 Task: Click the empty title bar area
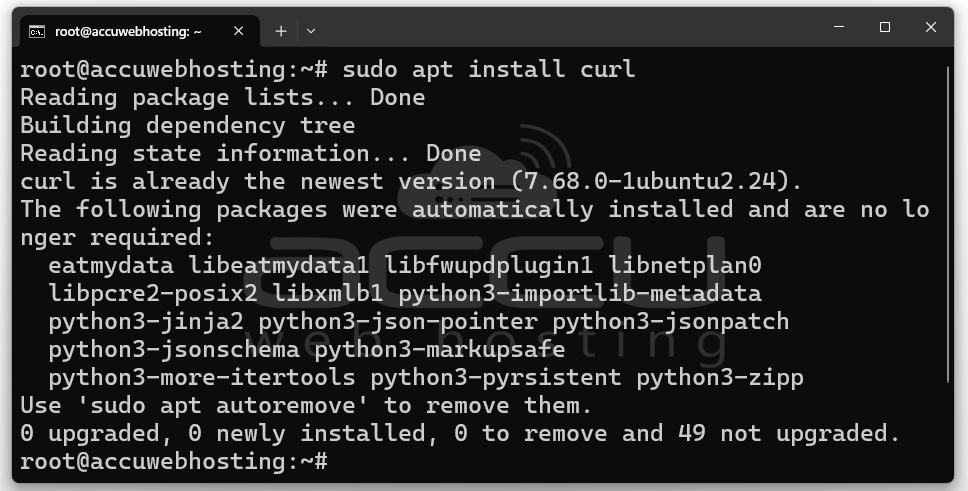click(568, 28)
